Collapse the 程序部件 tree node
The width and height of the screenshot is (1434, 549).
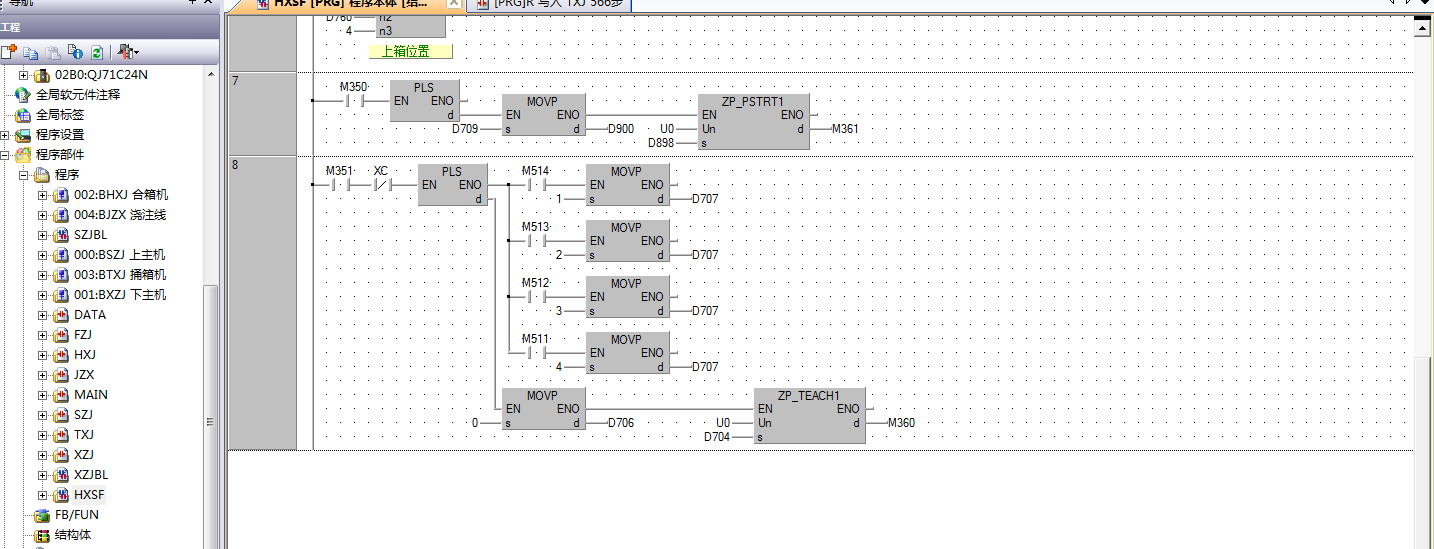click(5, 155)
